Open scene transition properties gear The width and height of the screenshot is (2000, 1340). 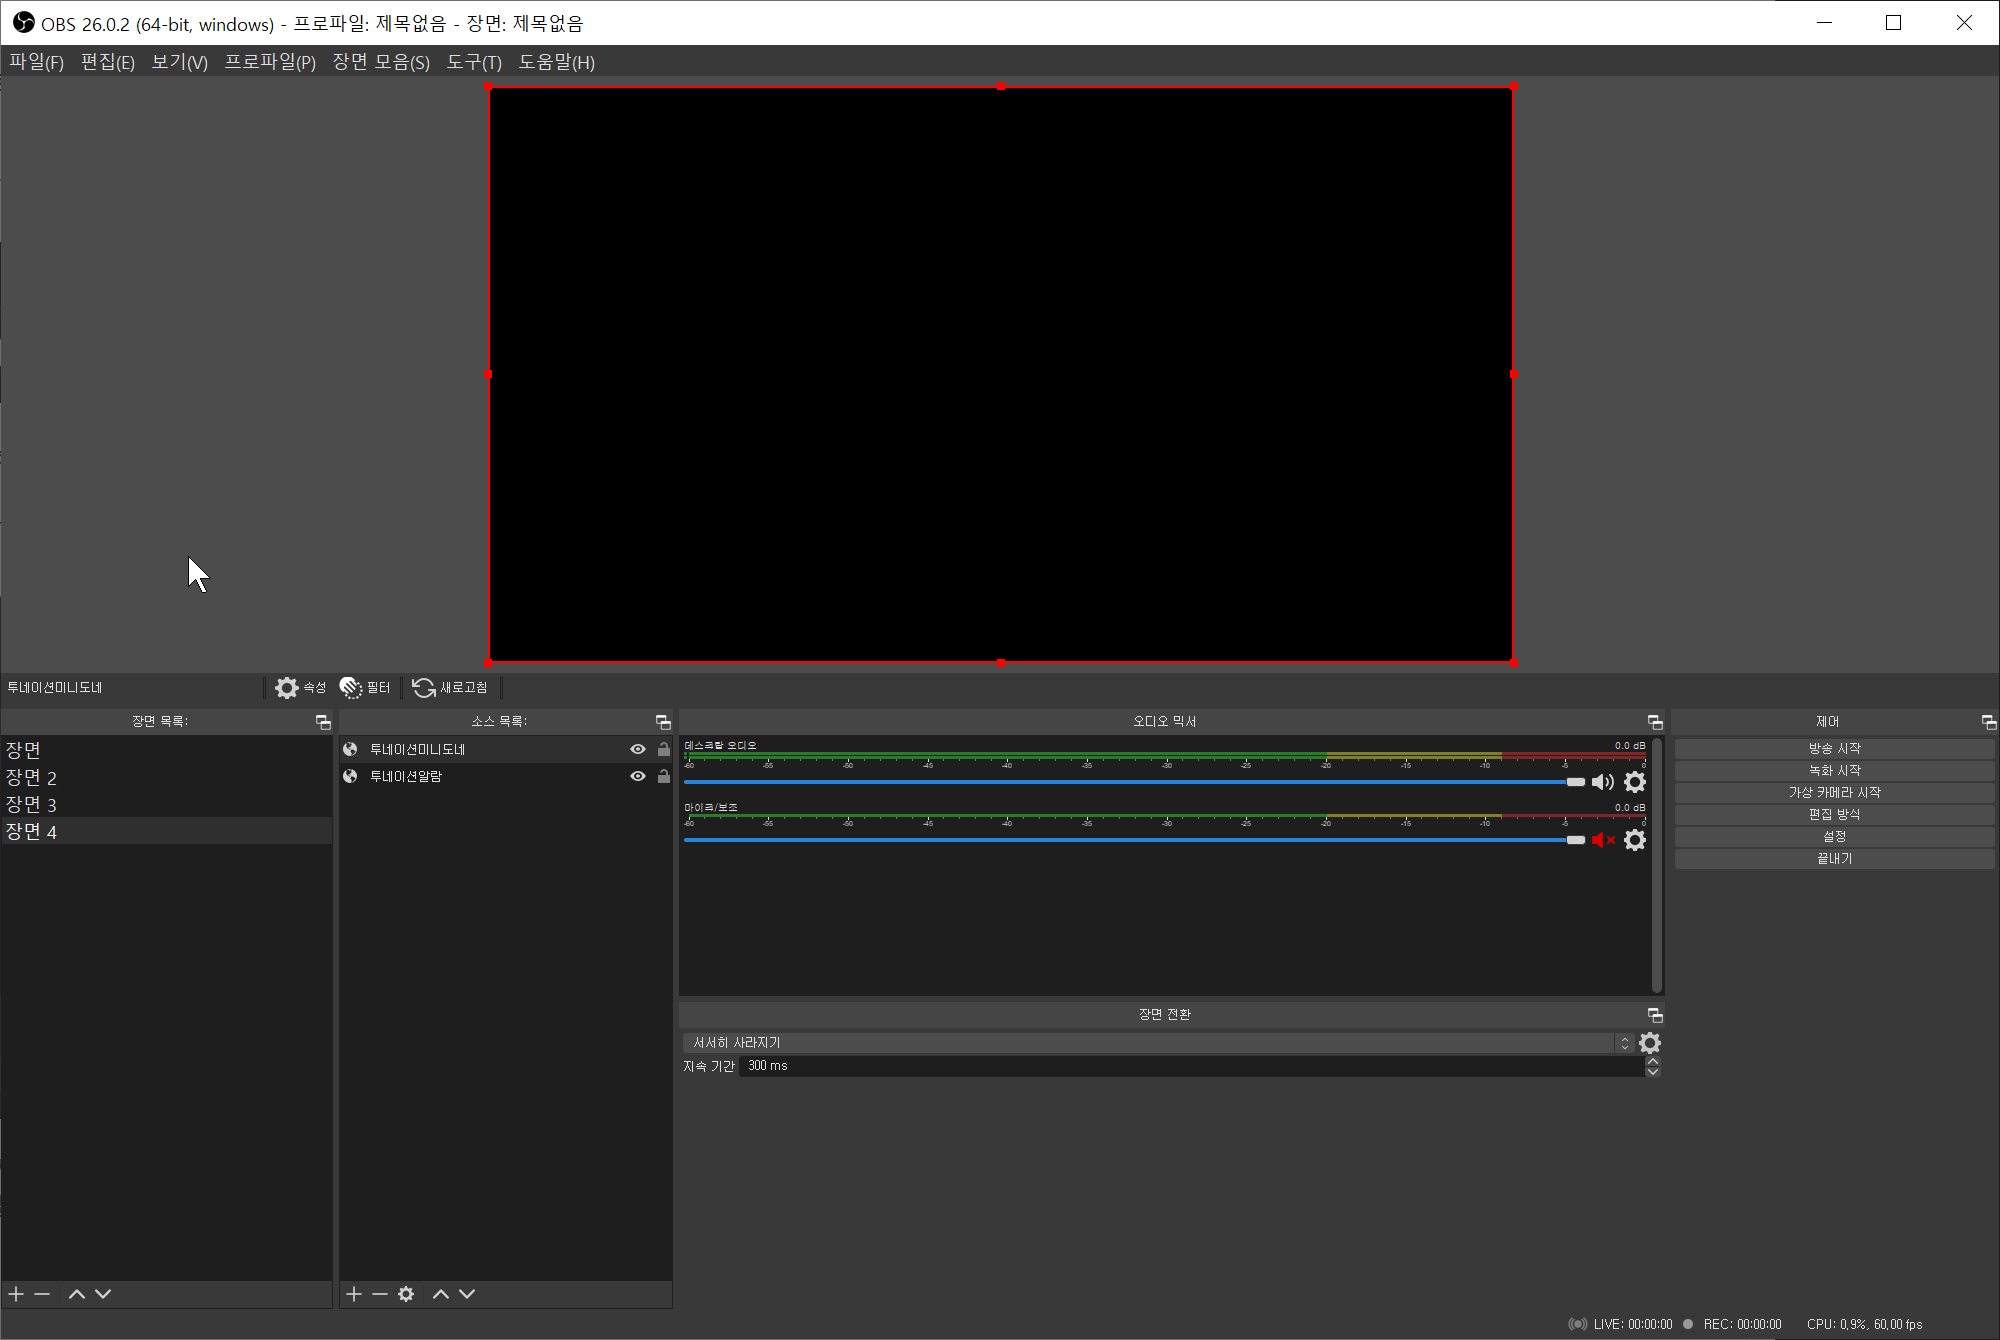point(1650,1043)
